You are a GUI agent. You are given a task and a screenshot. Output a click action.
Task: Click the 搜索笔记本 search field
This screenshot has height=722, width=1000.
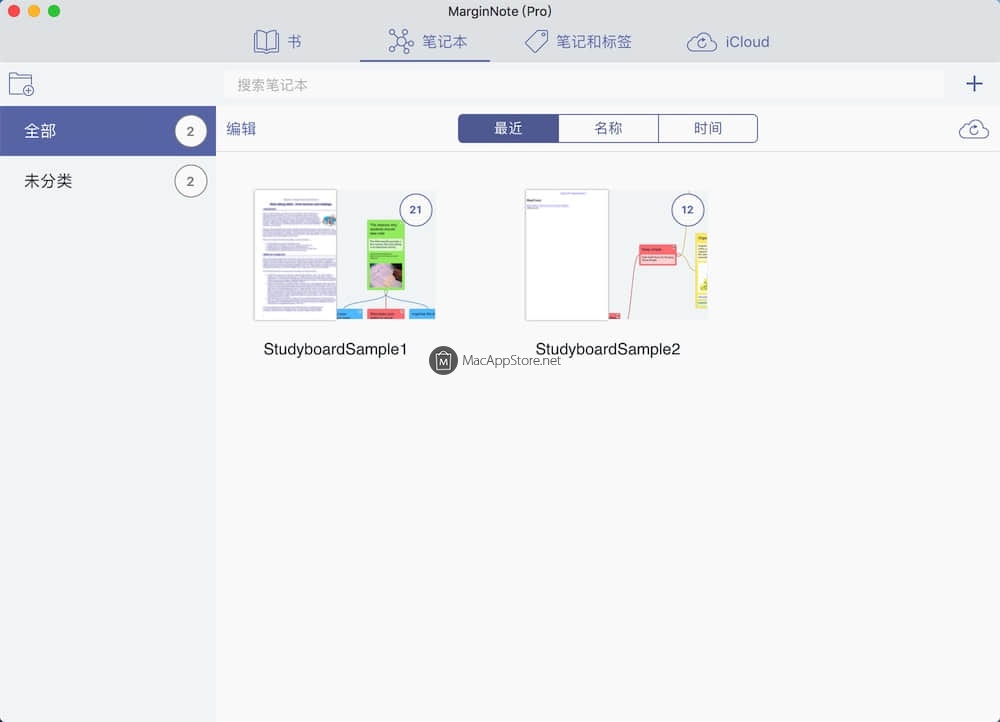tap(583, 85)
